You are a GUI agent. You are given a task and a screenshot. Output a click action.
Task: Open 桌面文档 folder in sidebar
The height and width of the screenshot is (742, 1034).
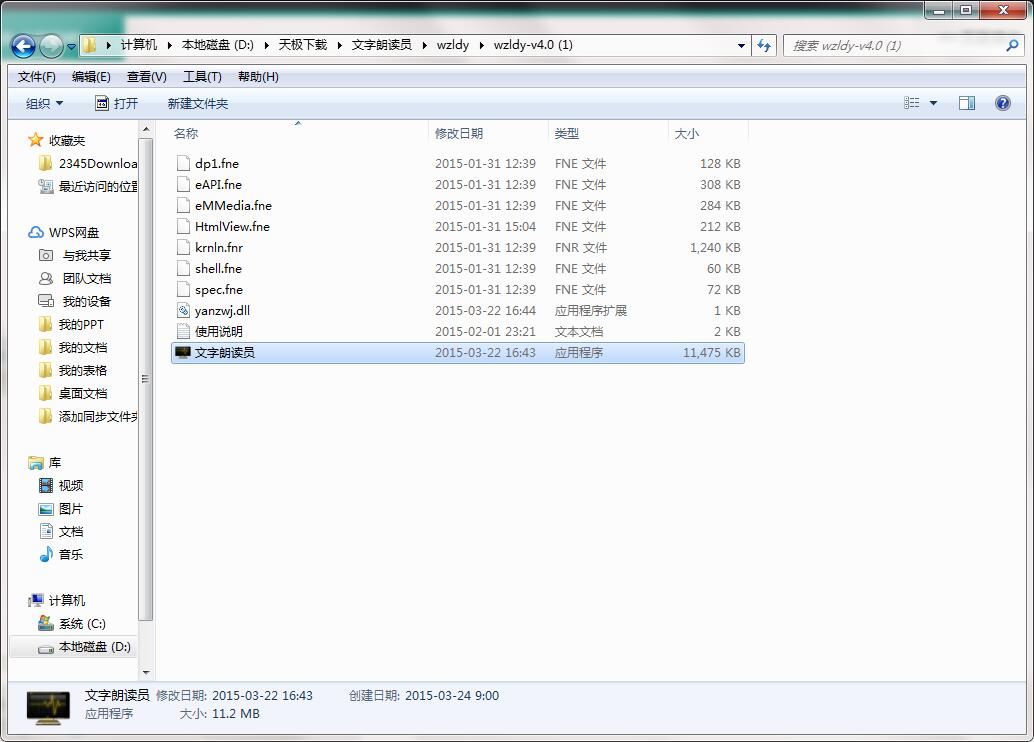(73, 394)
